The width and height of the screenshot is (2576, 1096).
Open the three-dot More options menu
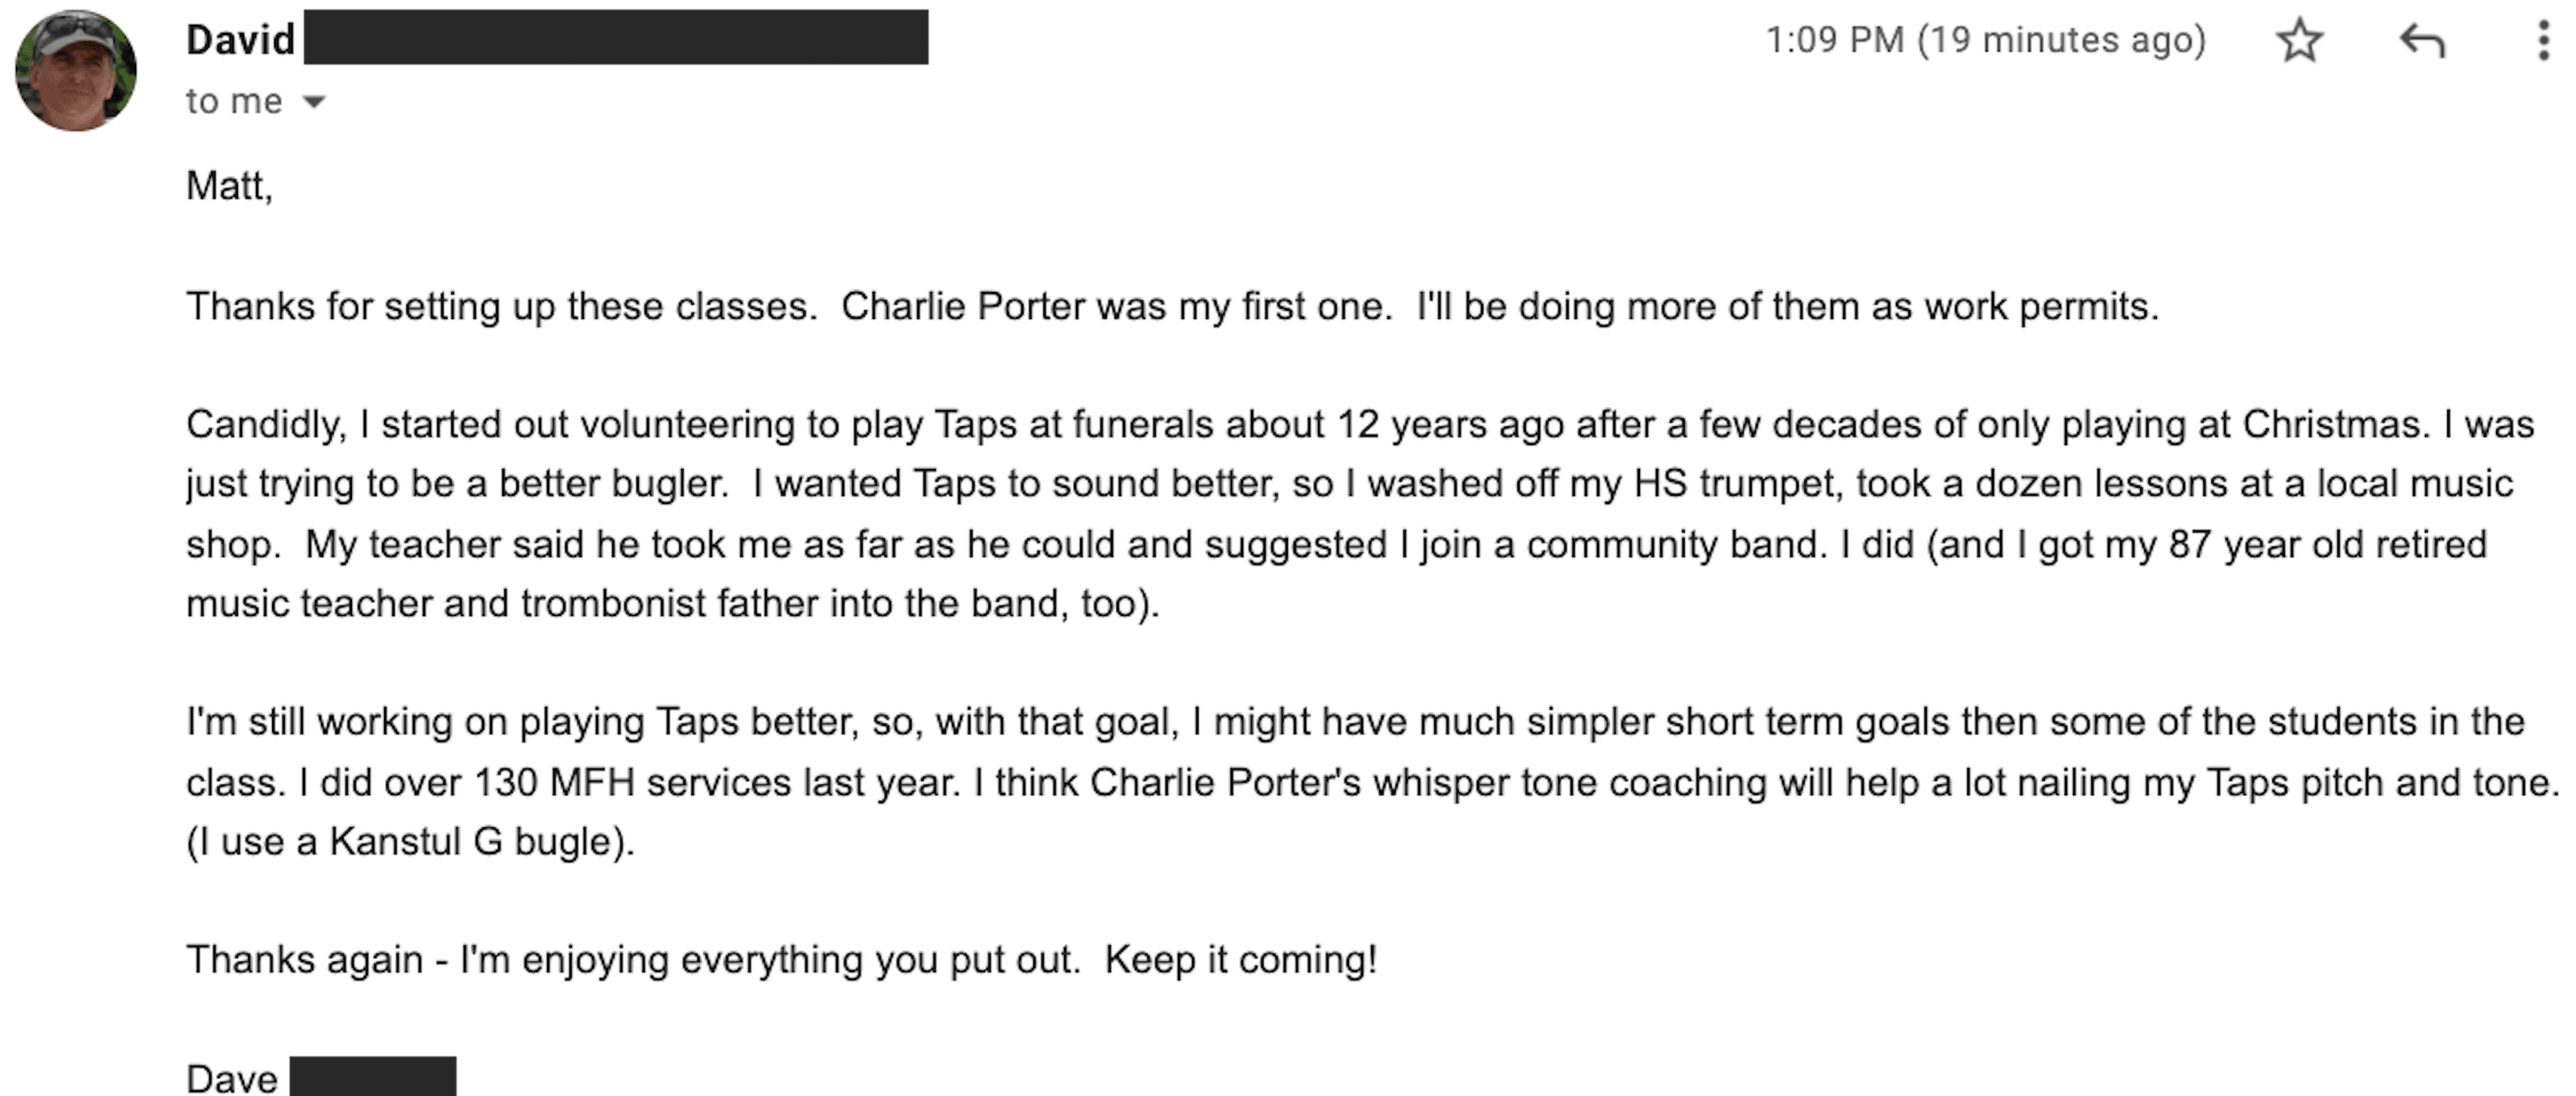(x=2543, y=41)
